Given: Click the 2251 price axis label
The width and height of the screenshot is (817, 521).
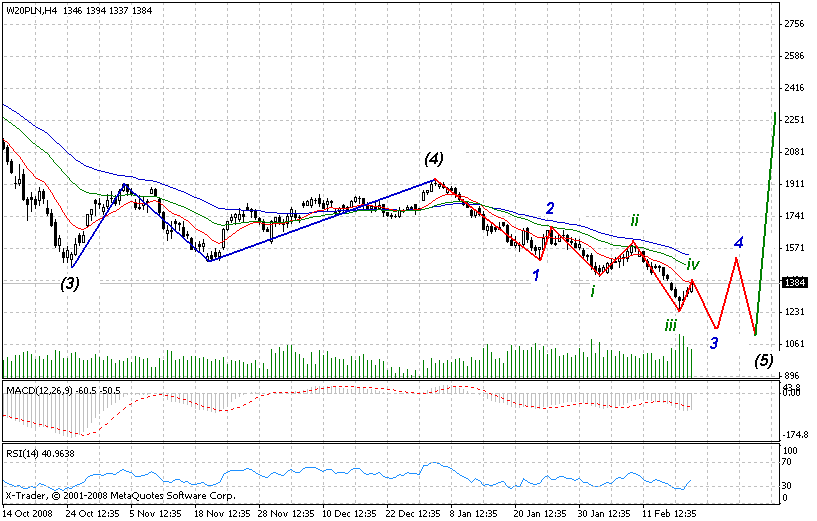Looking at the screenshot, I should point(794,120).
